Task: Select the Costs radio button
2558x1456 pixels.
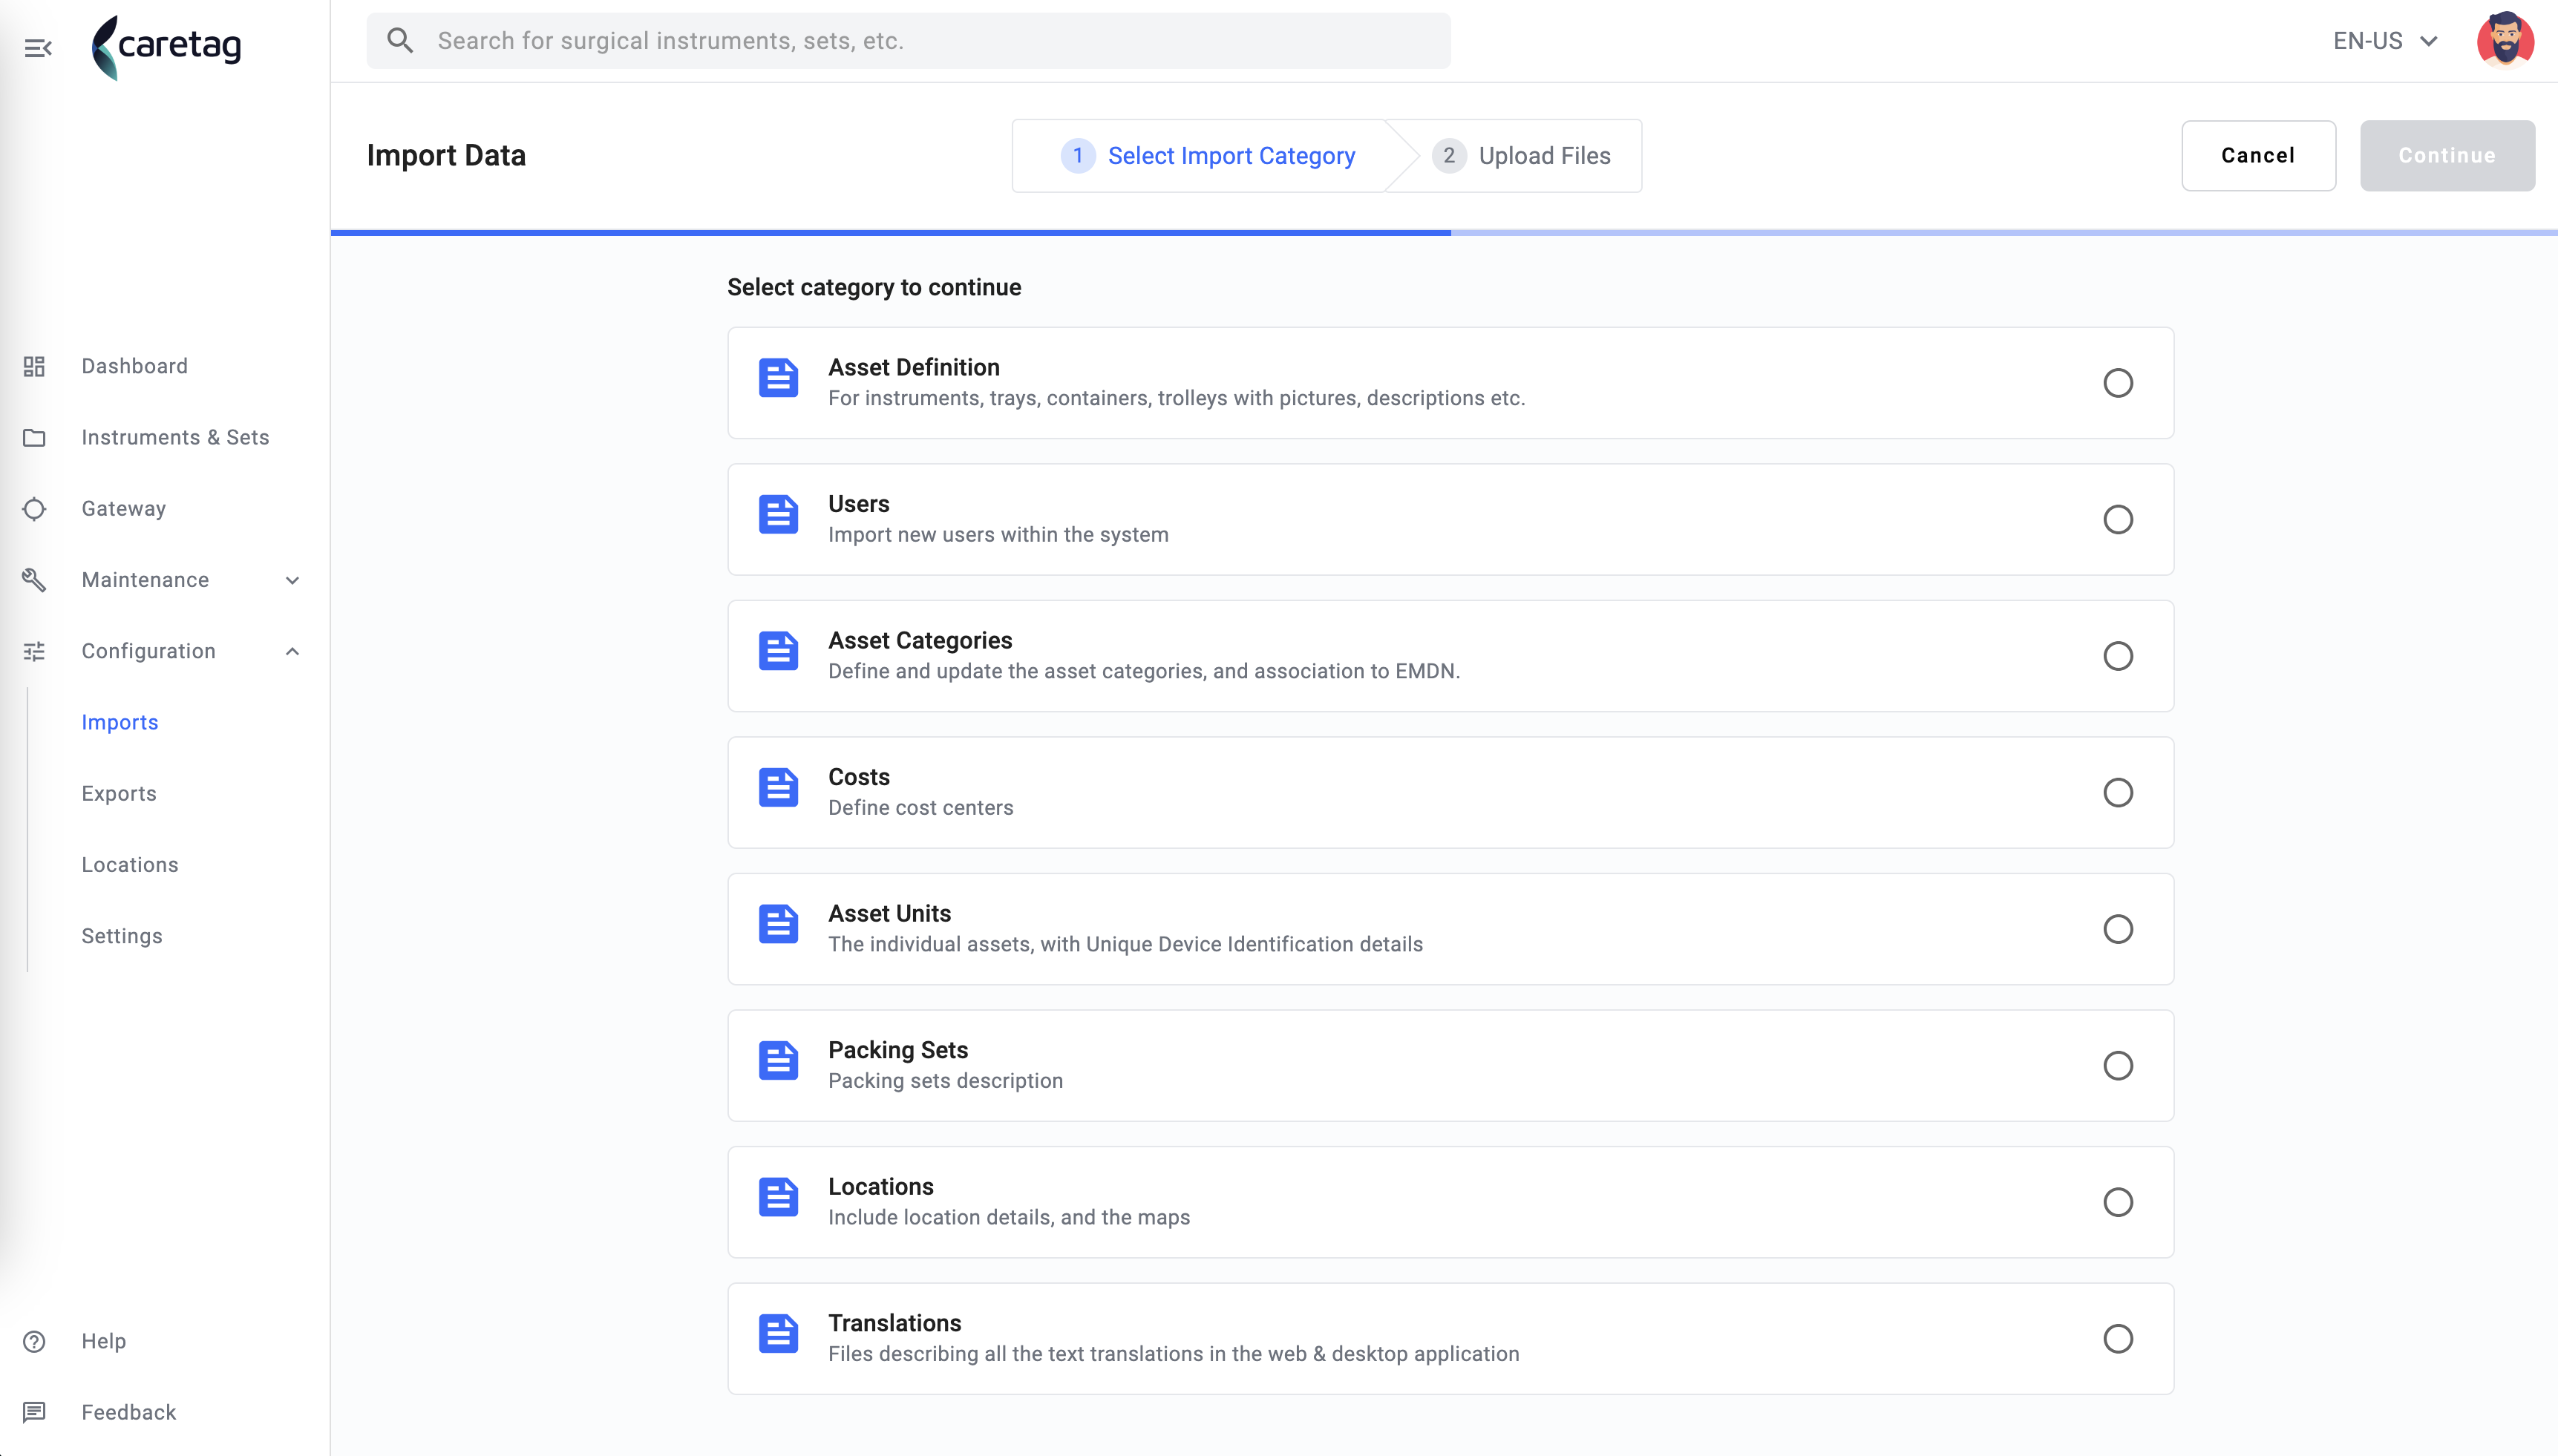Action: tap(2118, 792)
